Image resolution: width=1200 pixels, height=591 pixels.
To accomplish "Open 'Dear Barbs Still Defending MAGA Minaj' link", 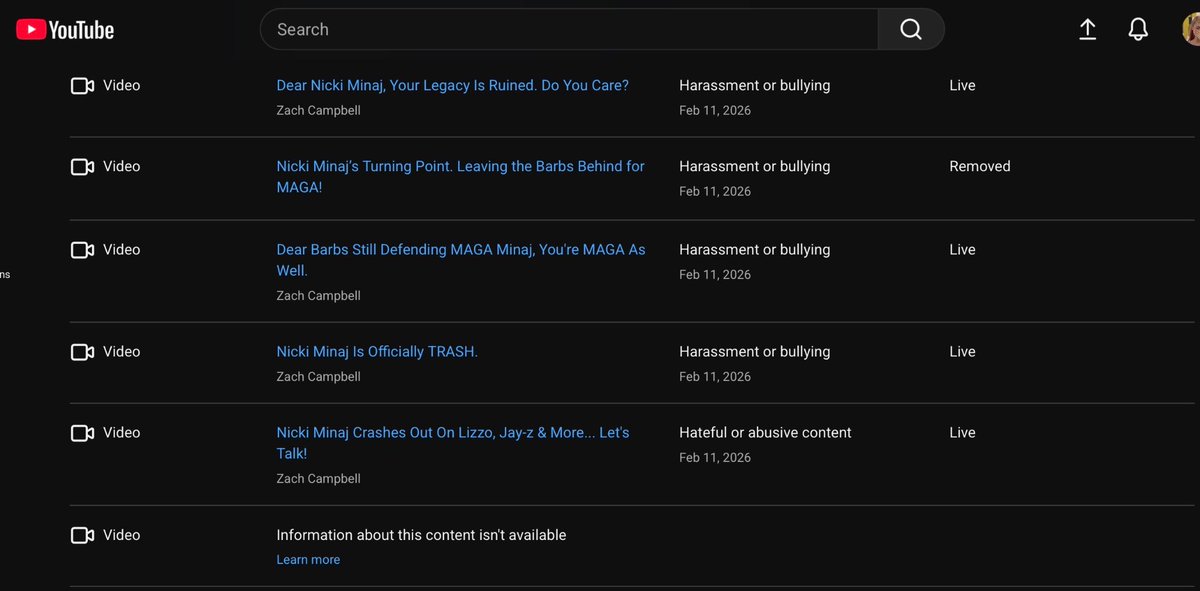I will (x=460, y=249).
